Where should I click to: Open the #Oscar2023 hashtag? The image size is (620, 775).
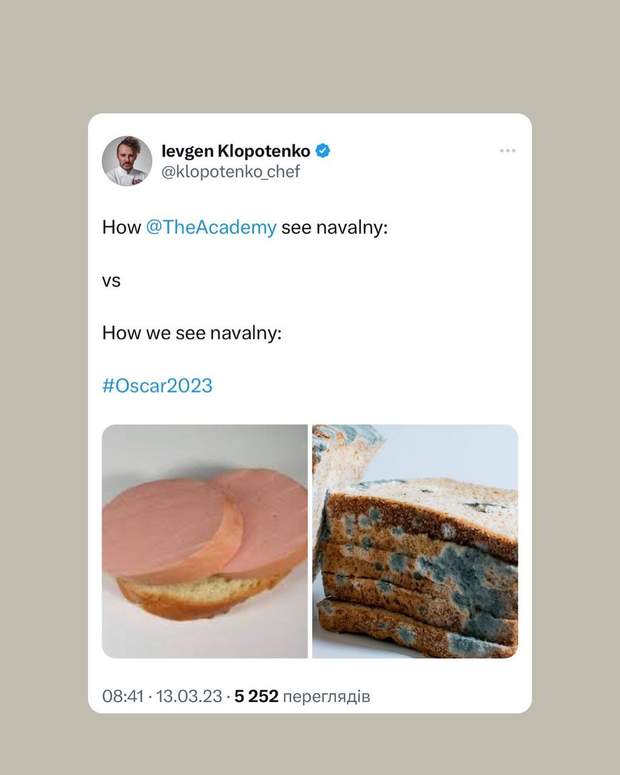[157, 385]
